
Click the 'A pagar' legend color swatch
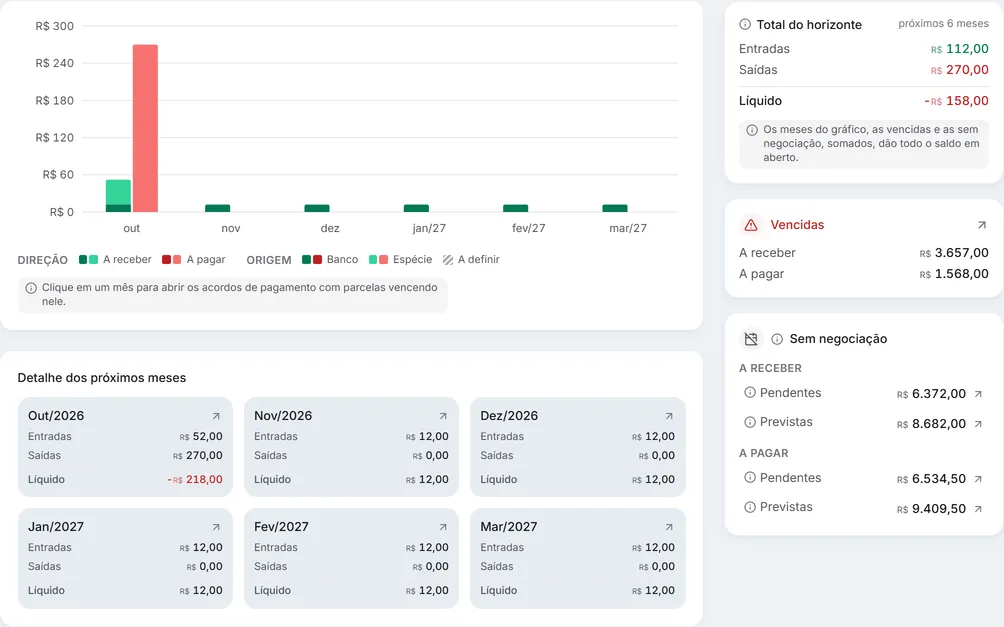[x=172, y=259]
